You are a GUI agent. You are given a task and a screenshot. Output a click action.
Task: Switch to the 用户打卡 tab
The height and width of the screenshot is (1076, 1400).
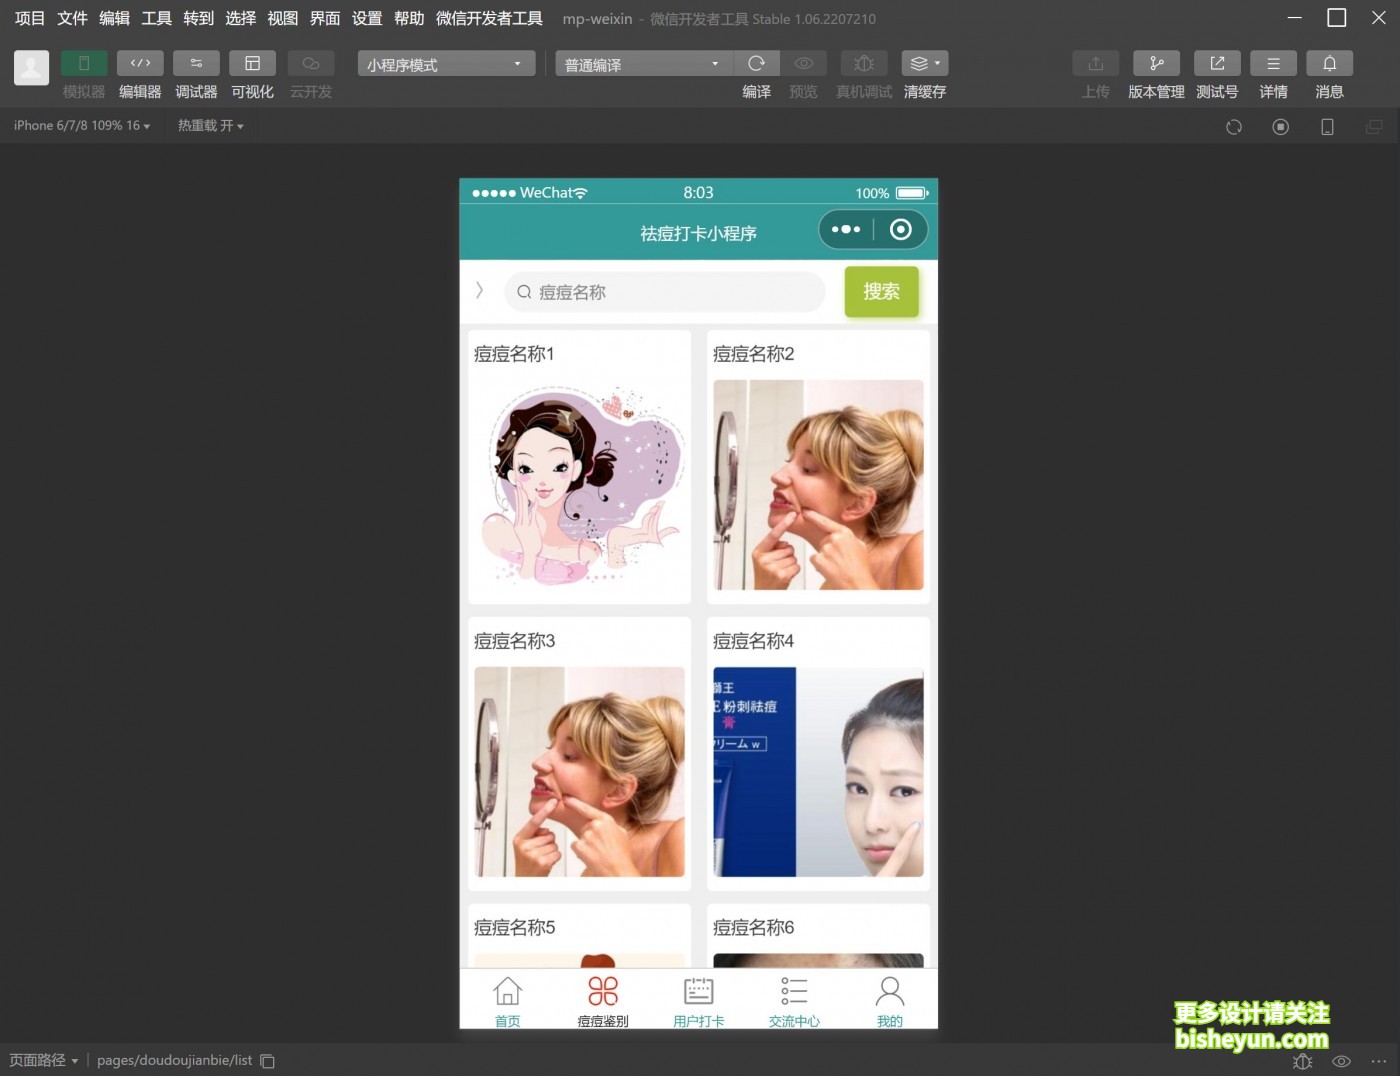pos(698,1001)
